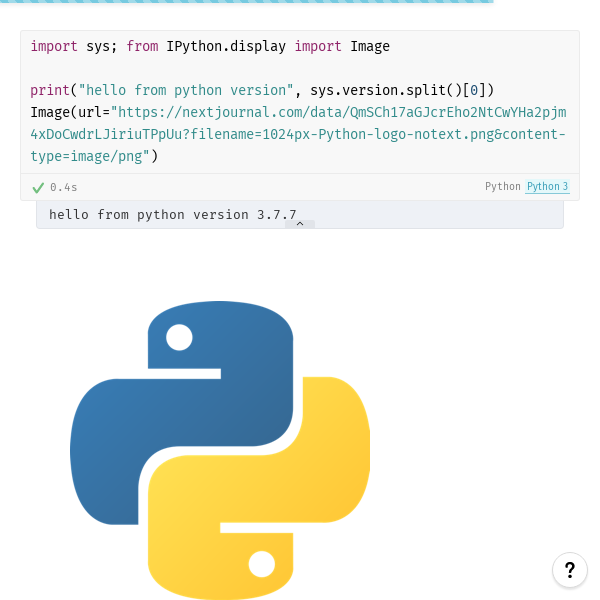Image resolution: width=600 pixels, height=600 pixels.
Task: Click the white eye of the yellow snake
Action: pyautogui.click(x=262, y=564)
